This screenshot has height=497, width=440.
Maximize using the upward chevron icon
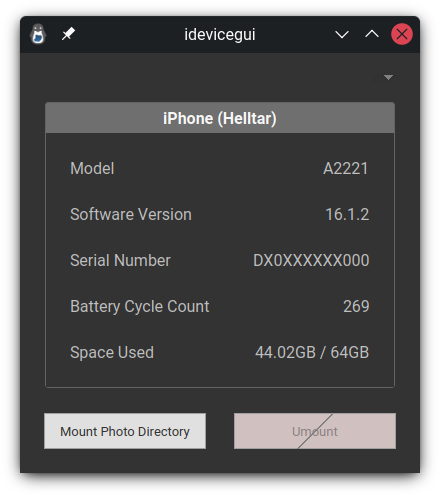point(372,34)
